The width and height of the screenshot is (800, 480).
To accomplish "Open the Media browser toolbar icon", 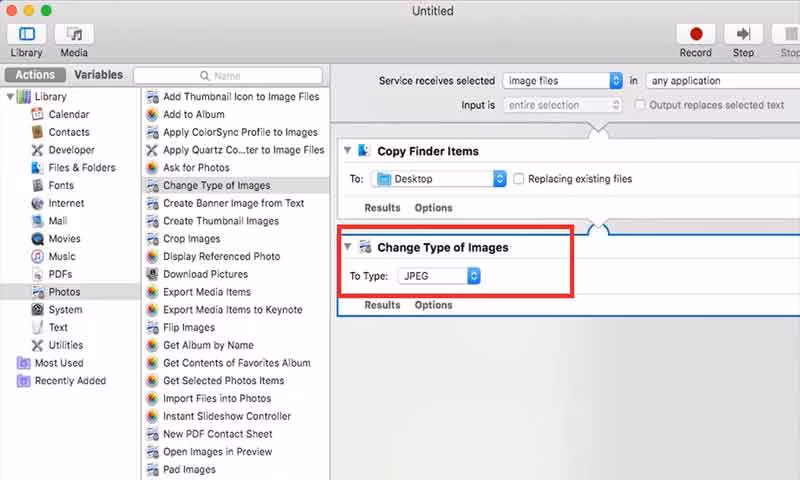I will [x=74, y=34].
